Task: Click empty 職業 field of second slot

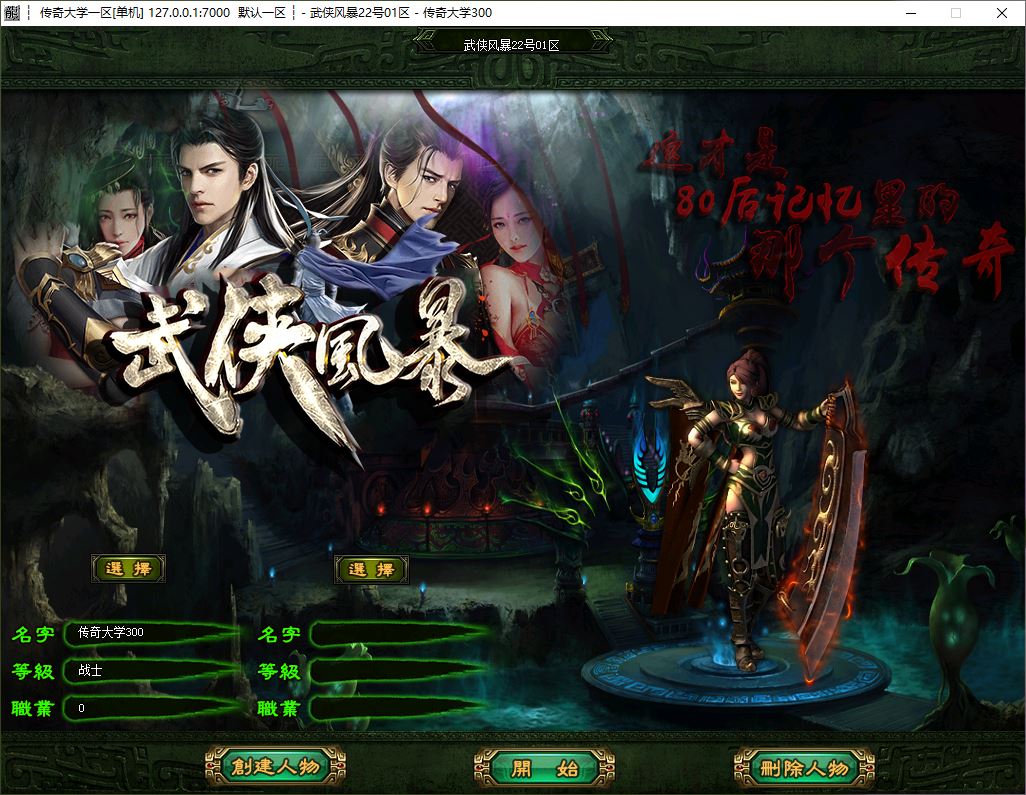Action: click(398, 709)
